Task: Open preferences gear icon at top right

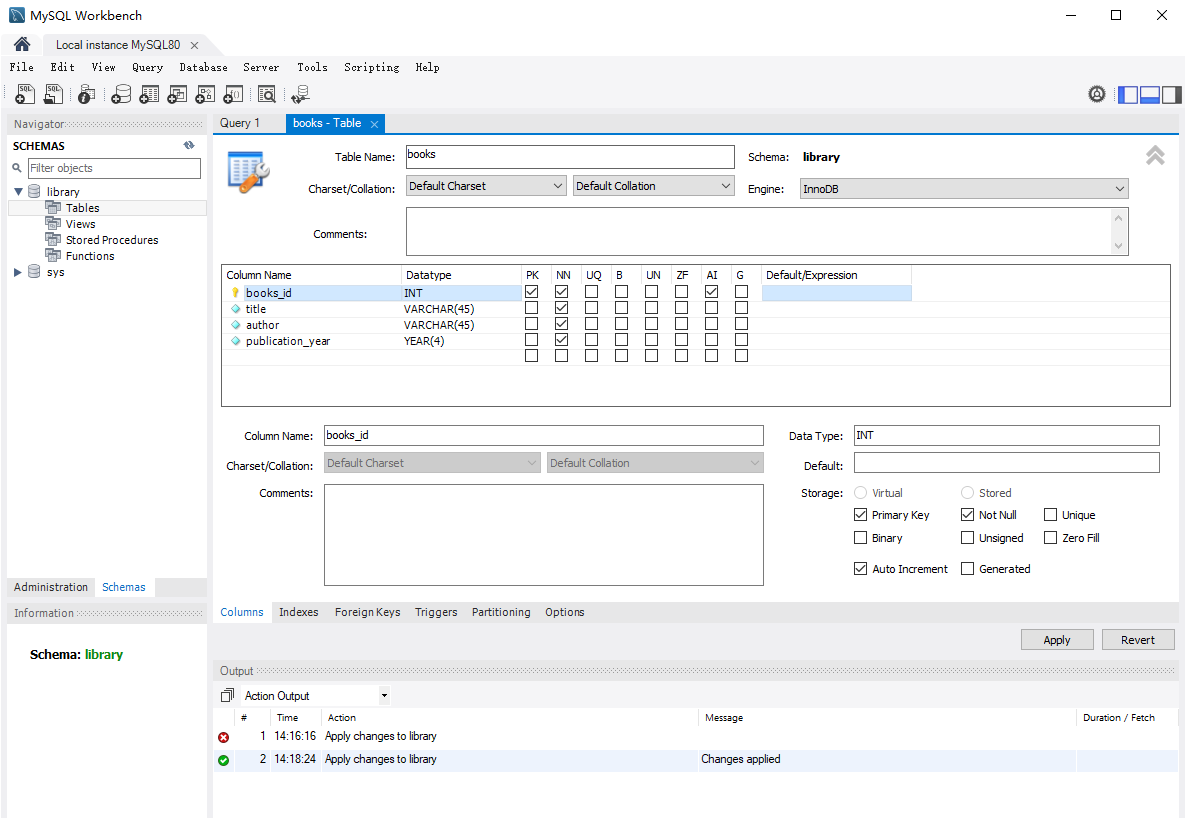Action: [1097, 94]
